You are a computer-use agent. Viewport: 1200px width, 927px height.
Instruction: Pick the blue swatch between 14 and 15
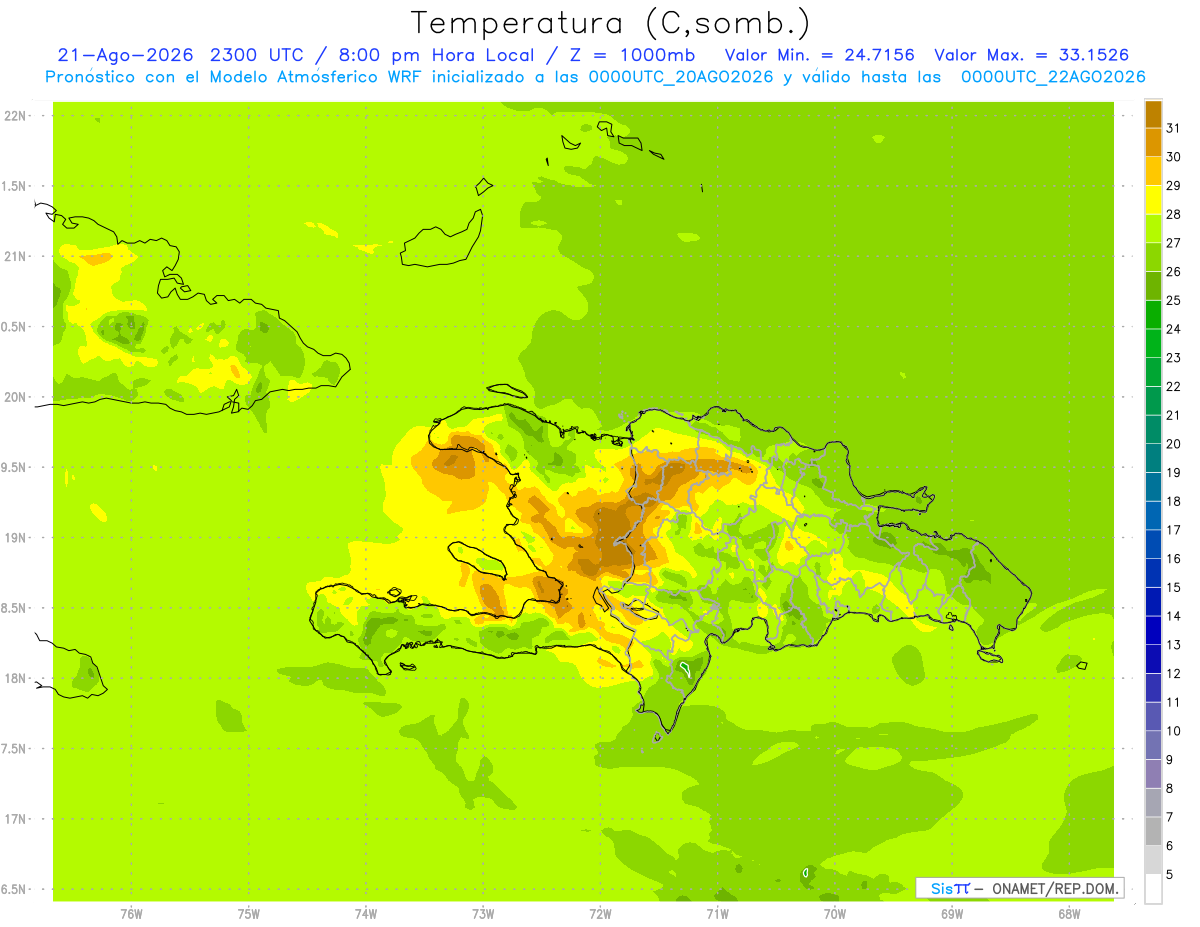point(1153,602)
